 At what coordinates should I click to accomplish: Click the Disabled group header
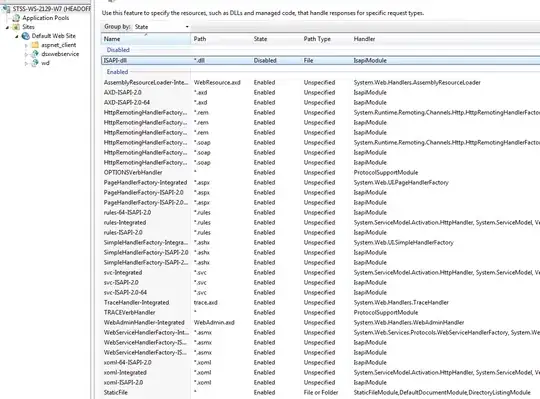(x=118, y=50)
